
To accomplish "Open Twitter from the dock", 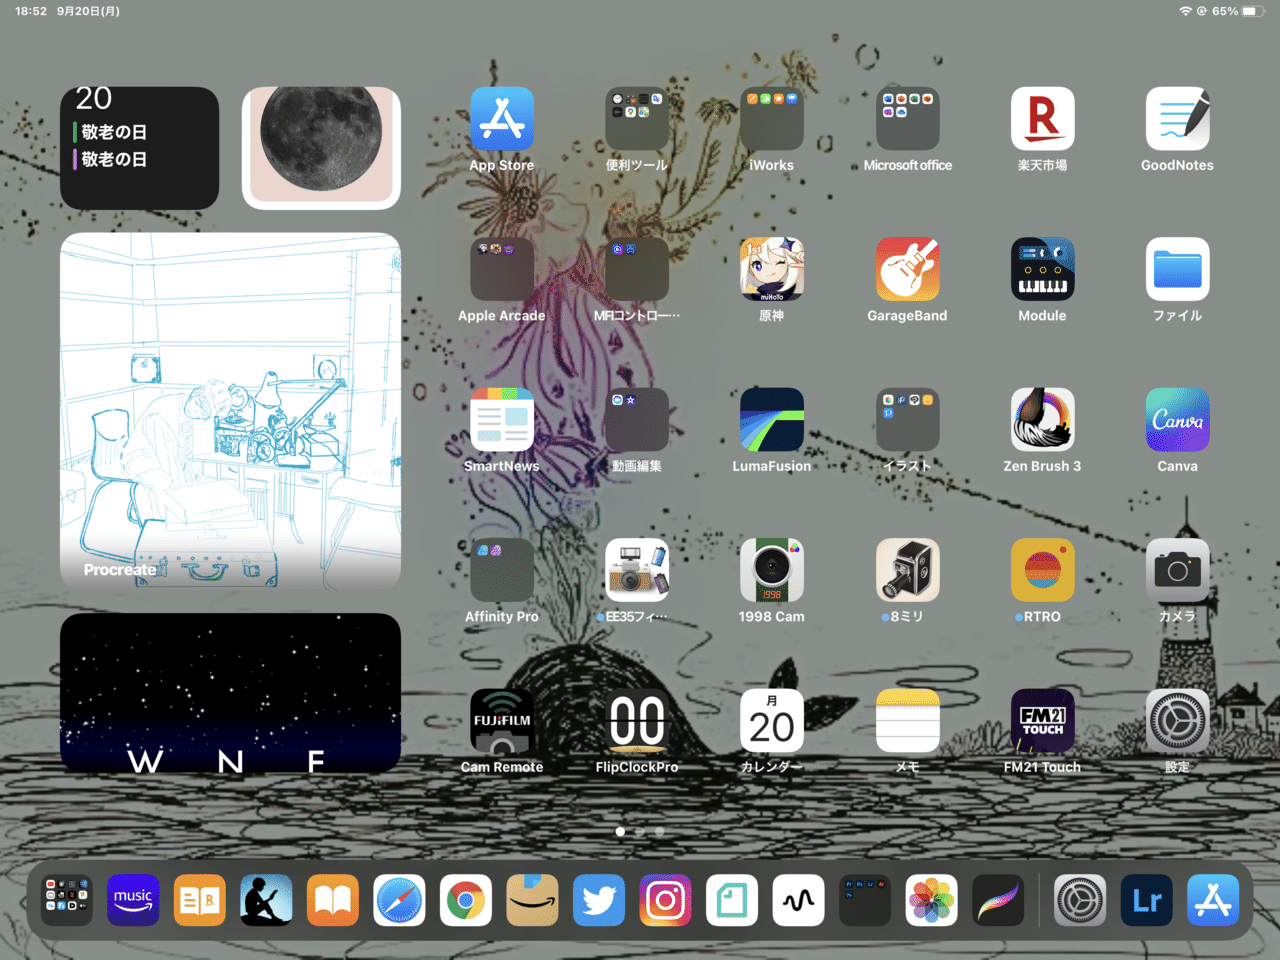I will 599,900.
